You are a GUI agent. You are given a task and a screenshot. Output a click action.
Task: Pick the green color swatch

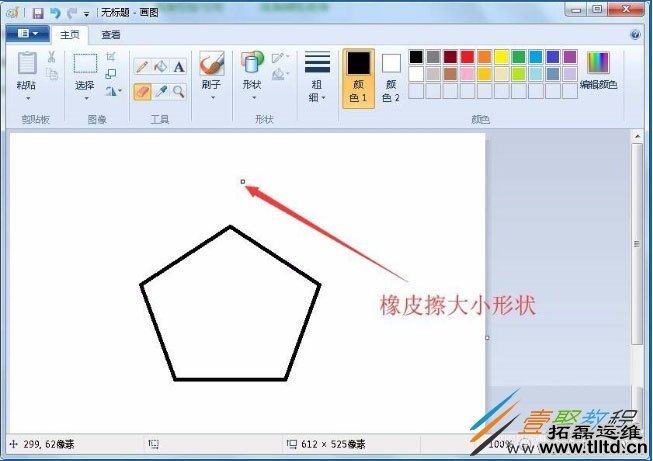pos(518,57)
